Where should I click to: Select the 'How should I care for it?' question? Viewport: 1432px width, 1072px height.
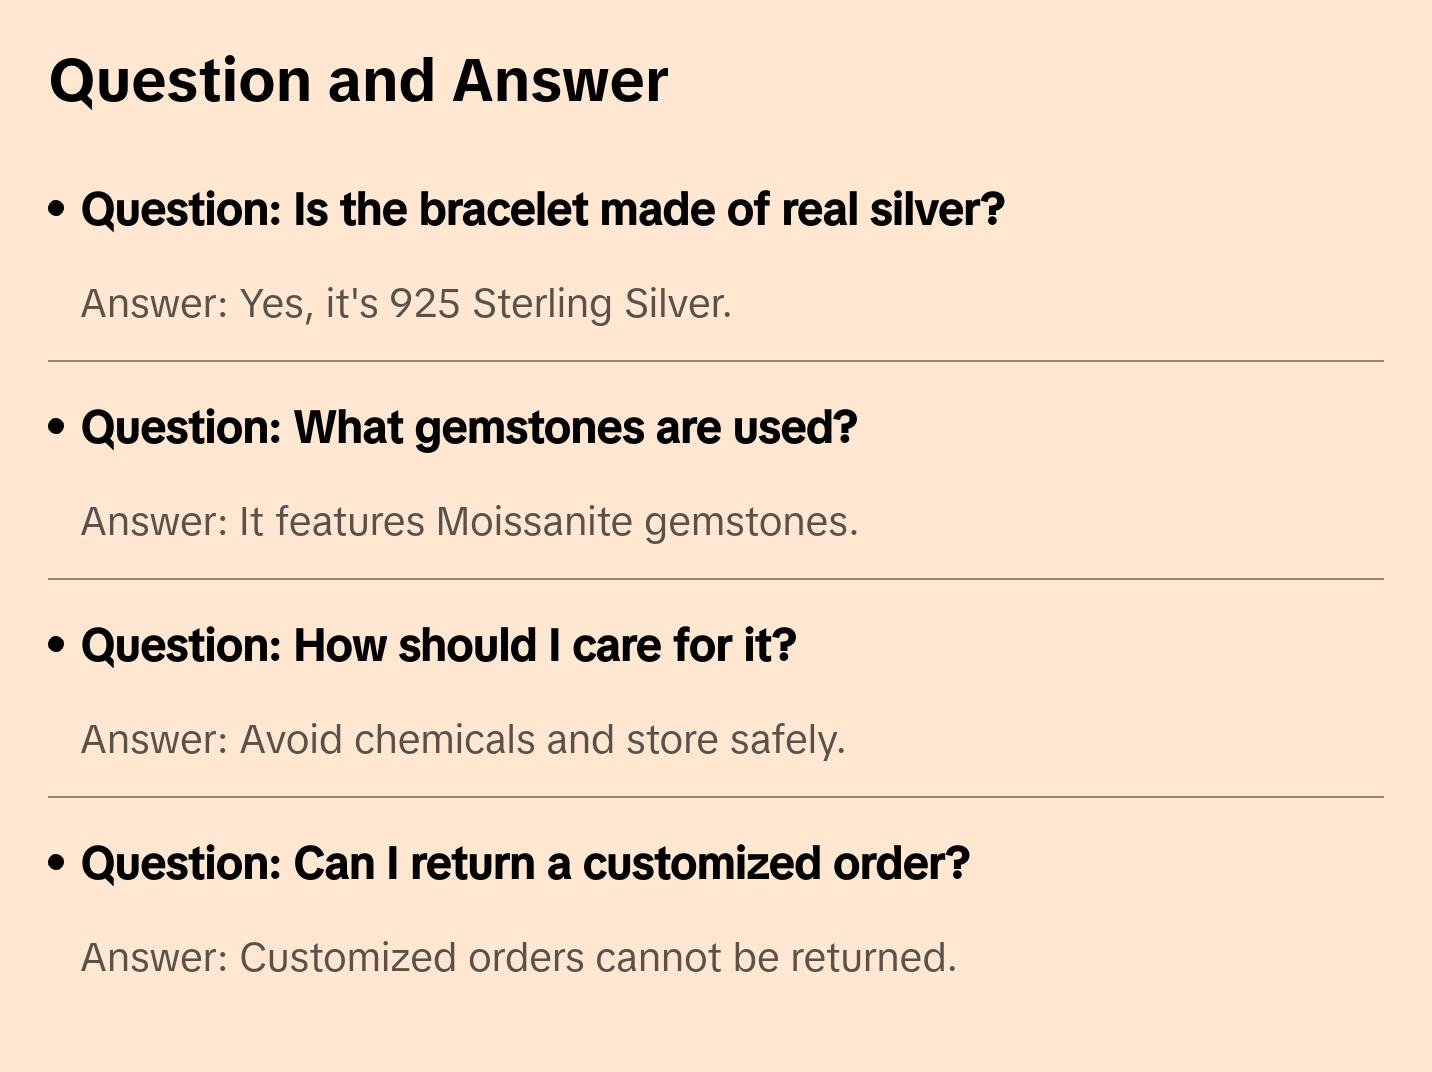coord(438,646)
